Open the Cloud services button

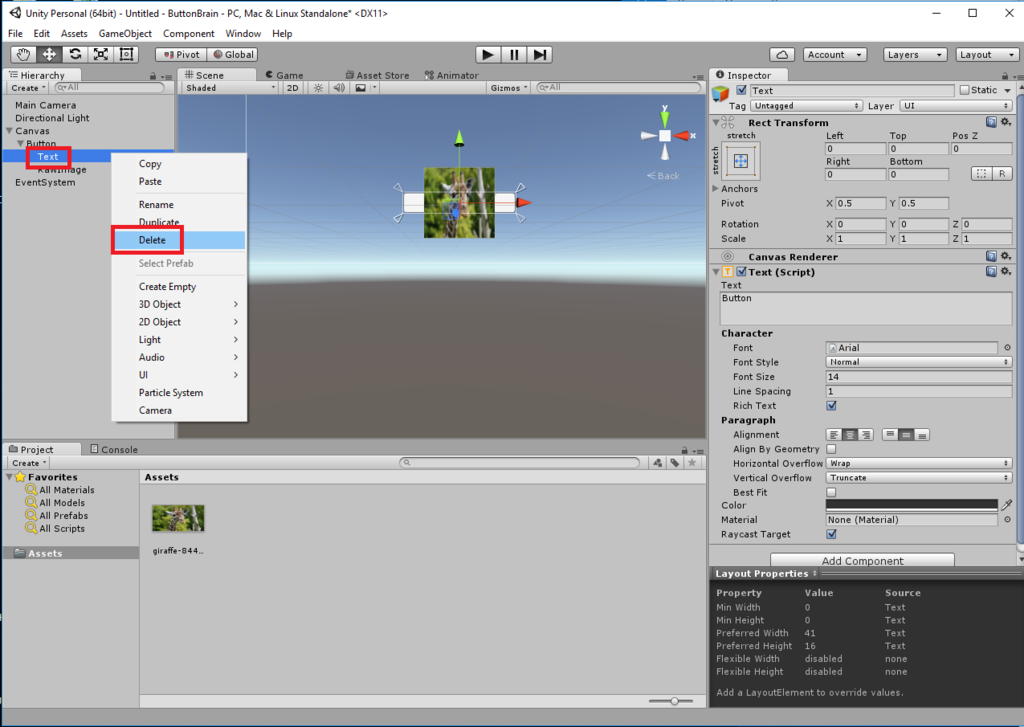[782, 55]
